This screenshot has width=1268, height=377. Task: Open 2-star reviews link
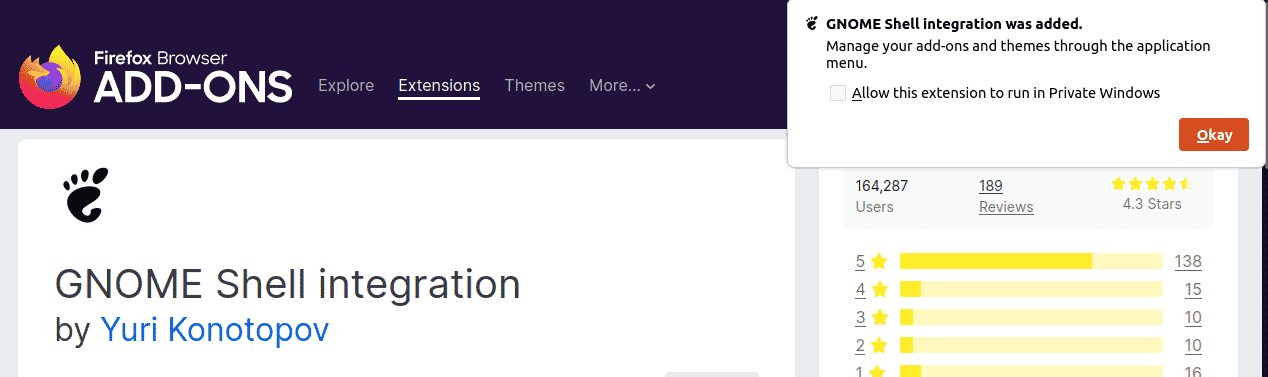[x=871, y=346]
